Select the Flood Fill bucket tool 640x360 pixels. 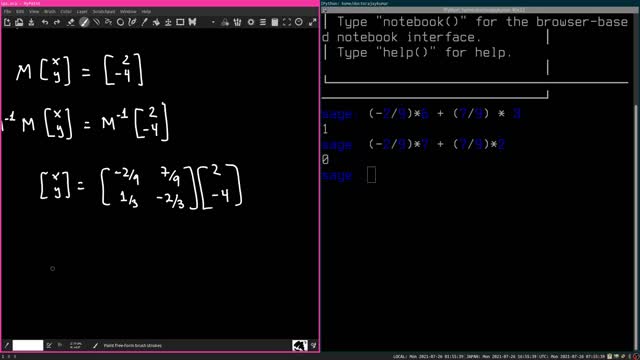[x=156, y=22]
